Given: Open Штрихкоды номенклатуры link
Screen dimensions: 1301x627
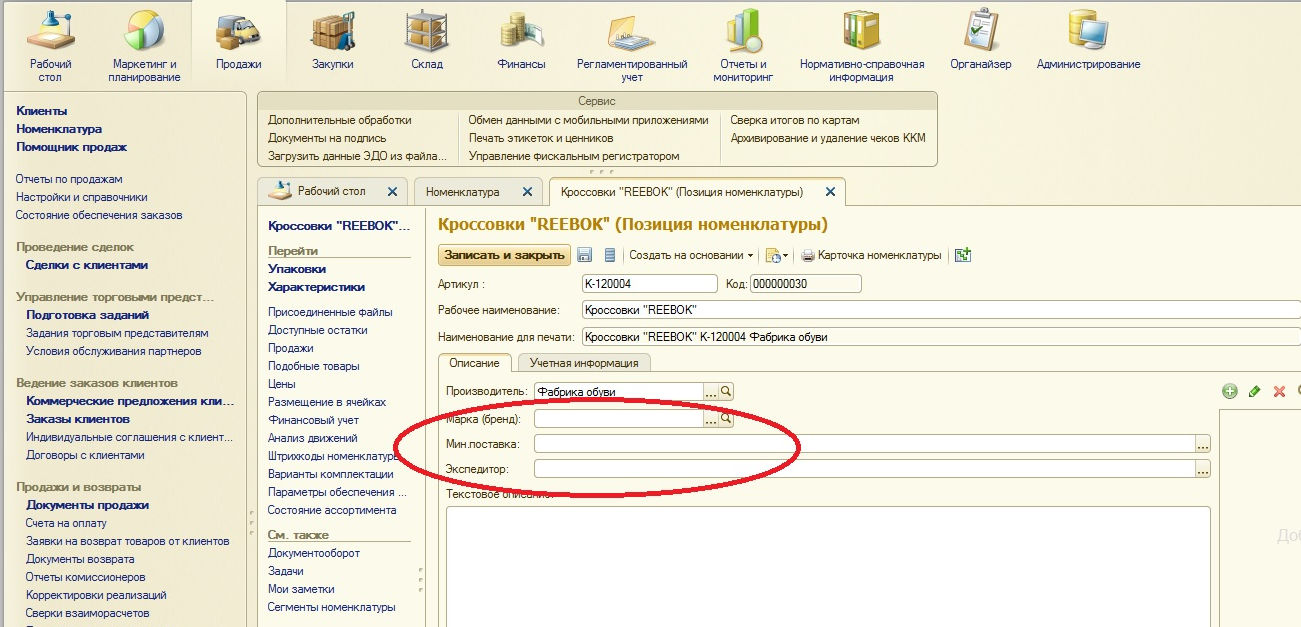Looking at the screenshot, I should click(335, 456).
